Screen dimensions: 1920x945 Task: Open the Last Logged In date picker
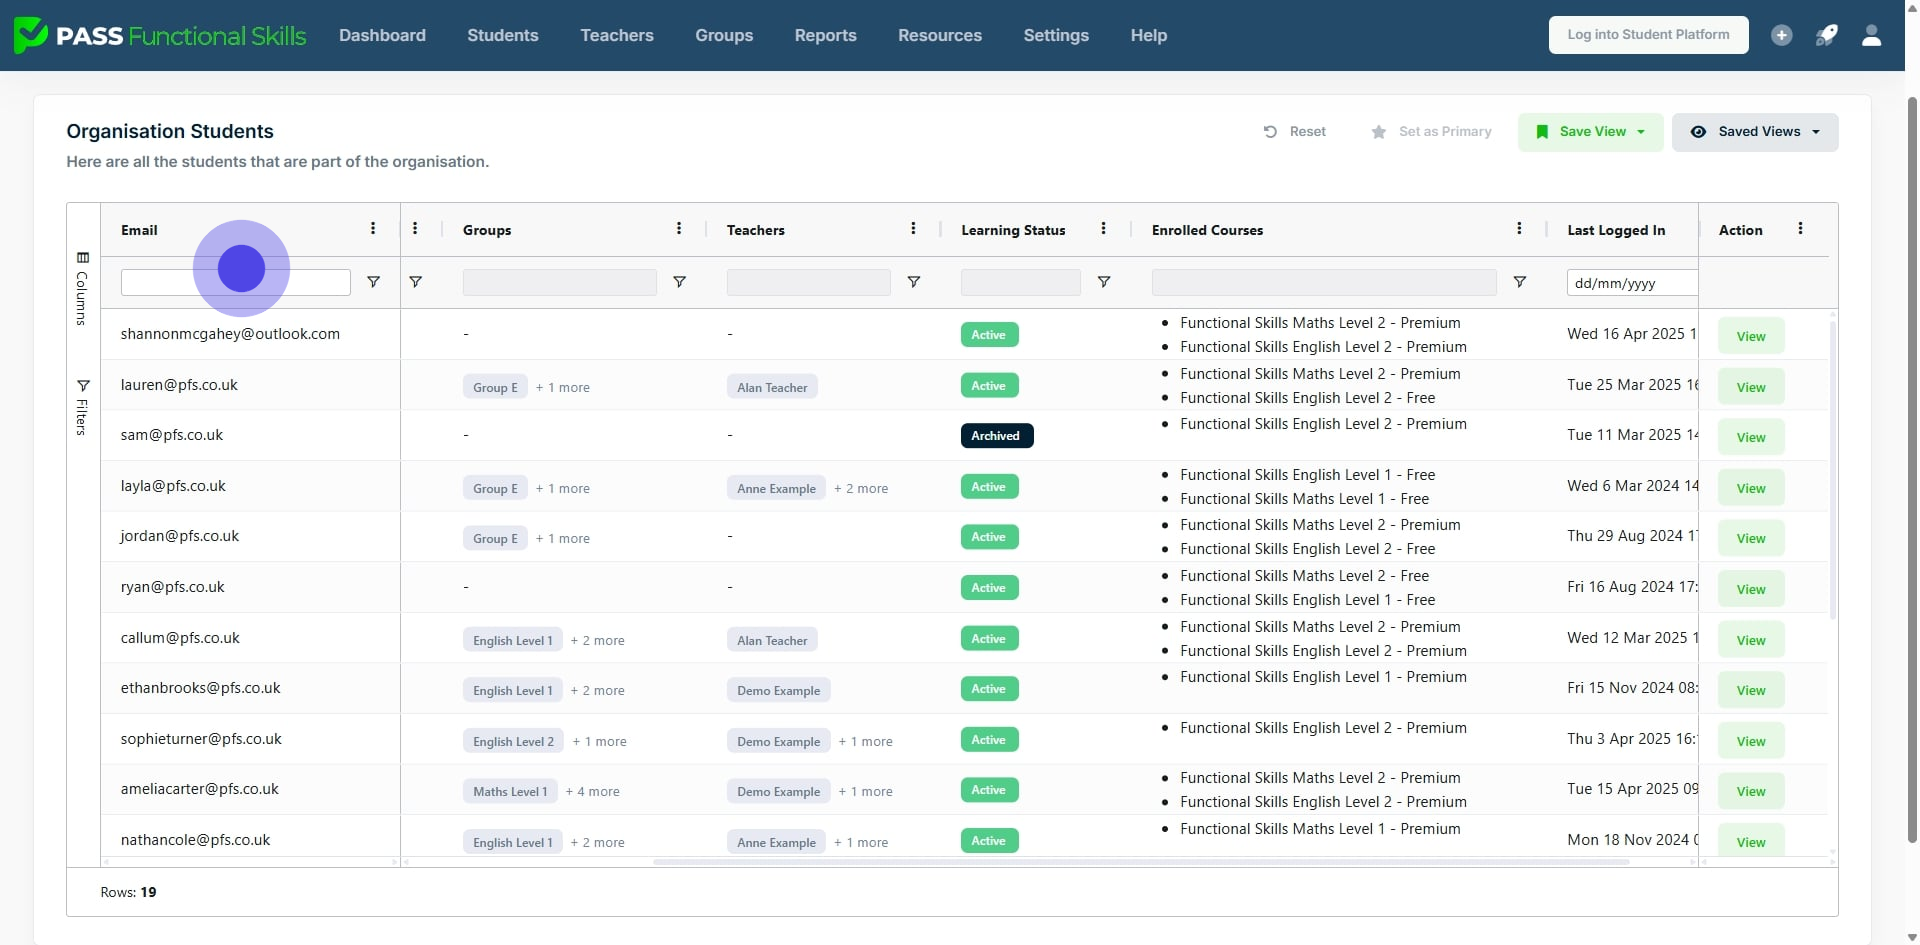[x=1631, y=283]
